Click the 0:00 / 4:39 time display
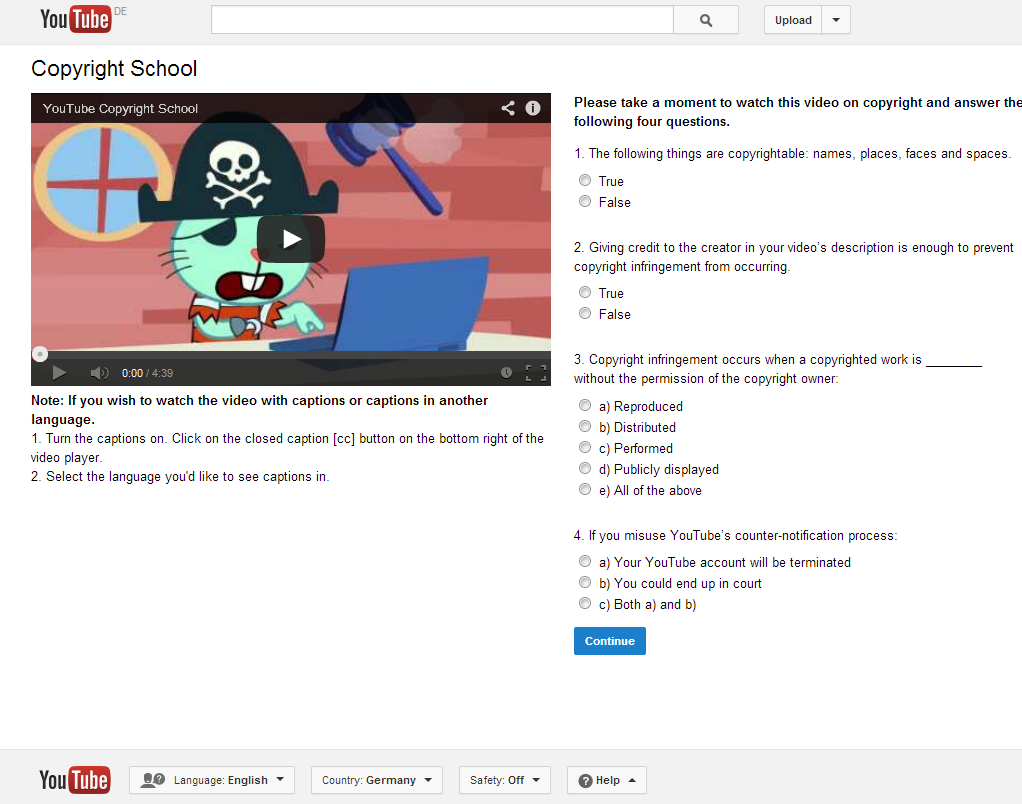Image resolution: width=1022 pixels, height=804 pixels. pyautogui.click(x=147, y=373)
